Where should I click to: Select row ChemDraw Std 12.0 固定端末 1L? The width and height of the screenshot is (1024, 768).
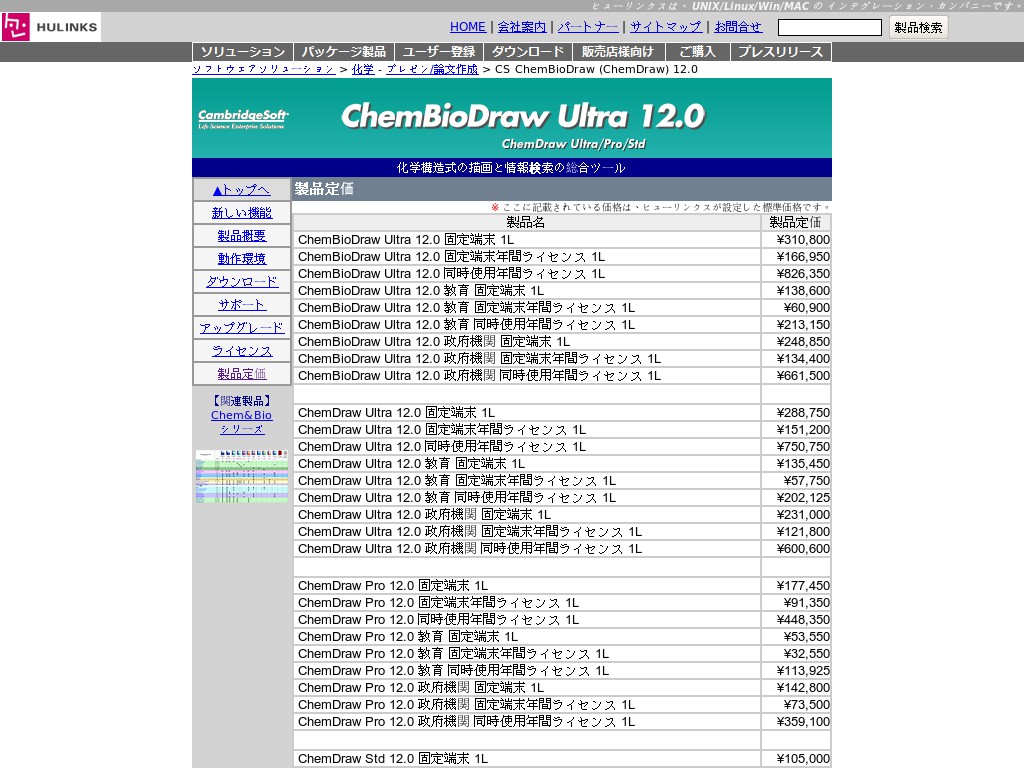tap(526, 759)
